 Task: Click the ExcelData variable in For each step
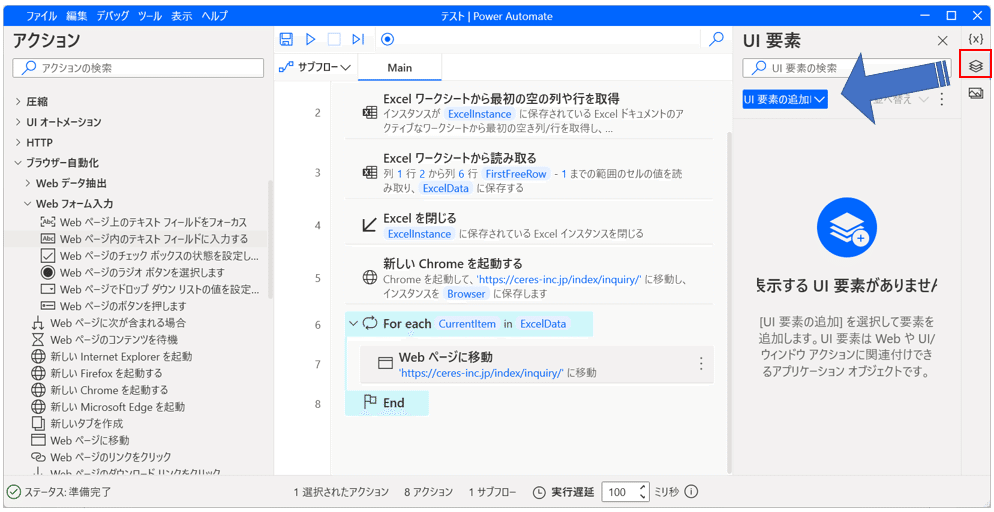coord(542,324)
